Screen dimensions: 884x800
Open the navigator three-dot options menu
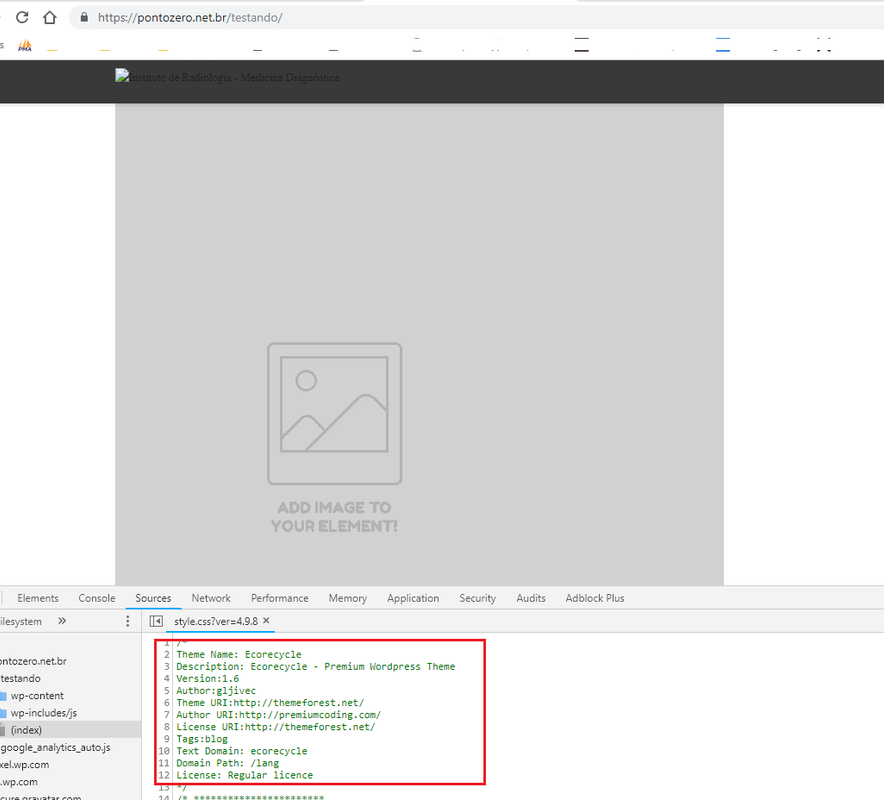(x=128, y=621)
